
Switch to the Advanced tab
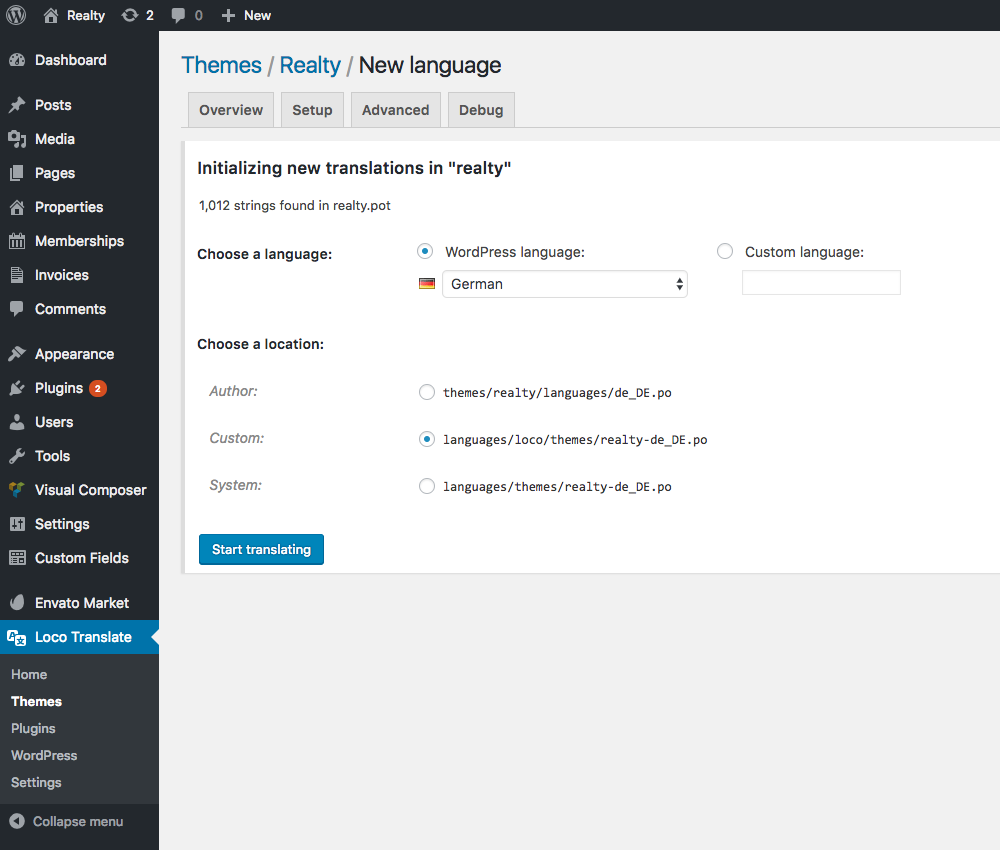pyautogui.click(x=395, y=110)
